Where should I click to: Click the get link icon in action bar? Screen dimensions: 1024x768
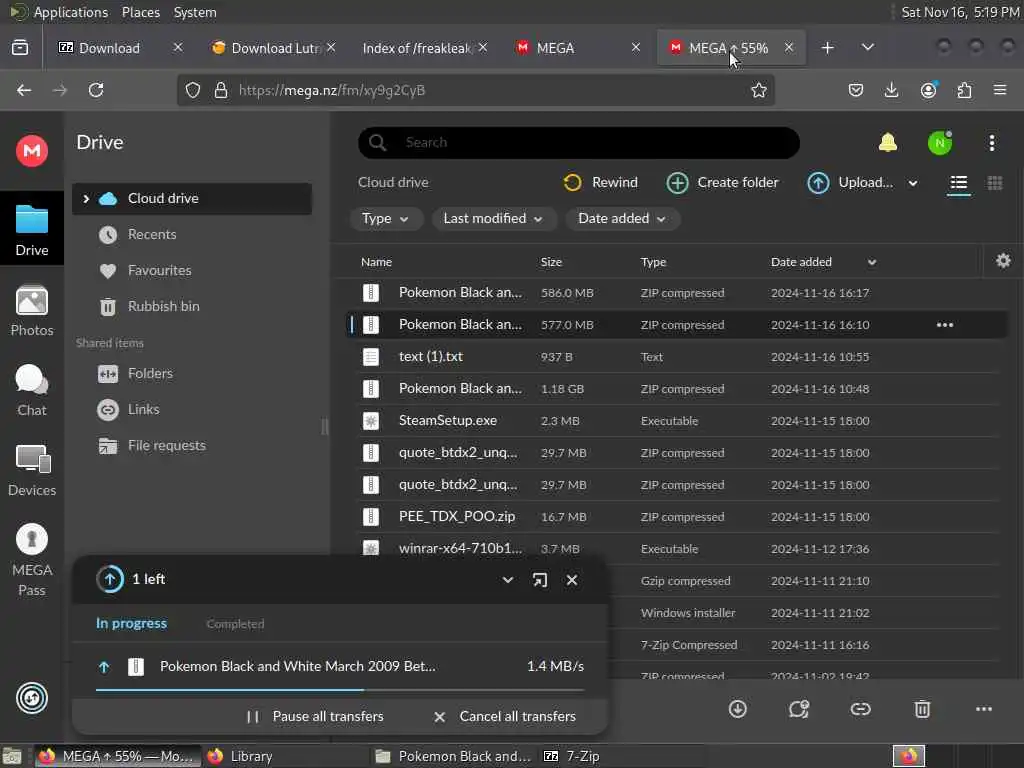tap(860, 709)
